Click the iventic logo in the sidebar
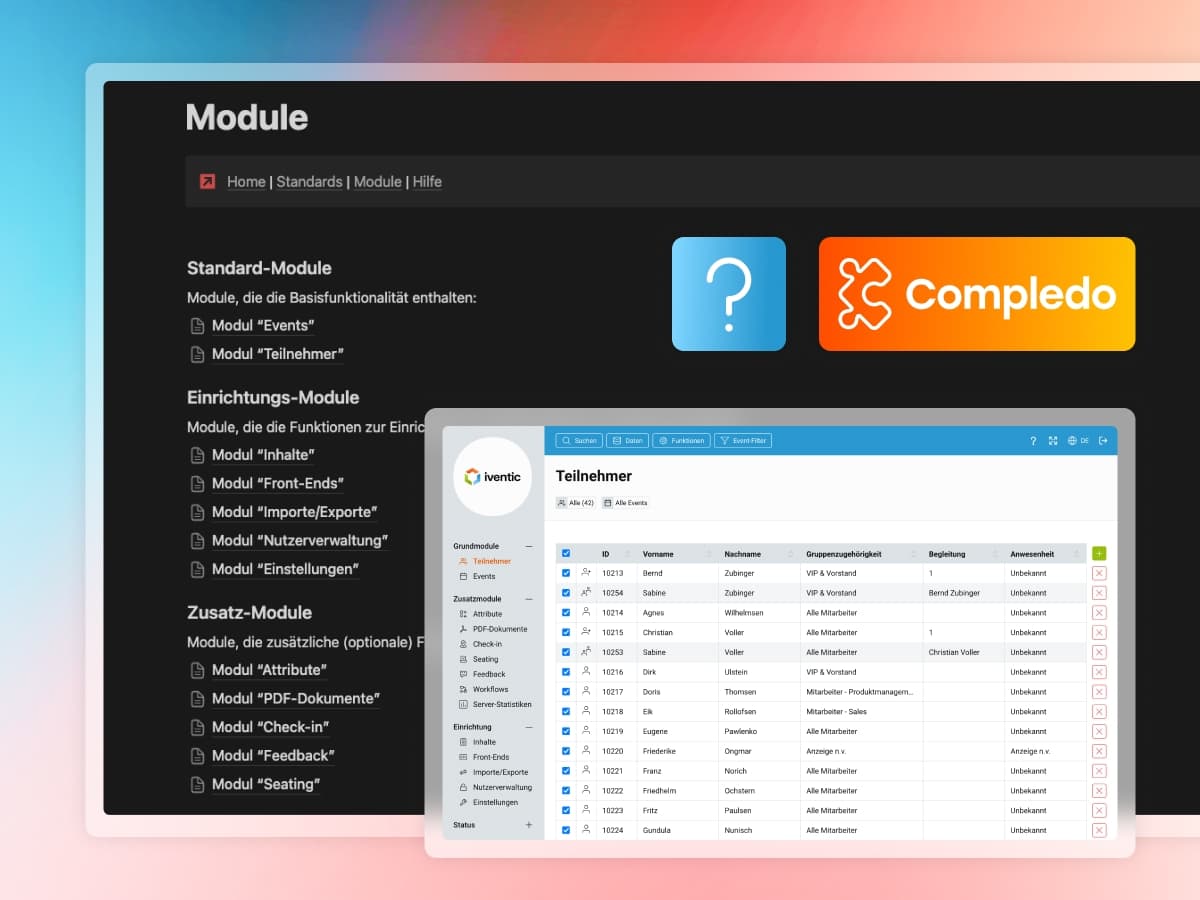The image size is (1200, 900). pyautogui.click(x=492, y=477)
